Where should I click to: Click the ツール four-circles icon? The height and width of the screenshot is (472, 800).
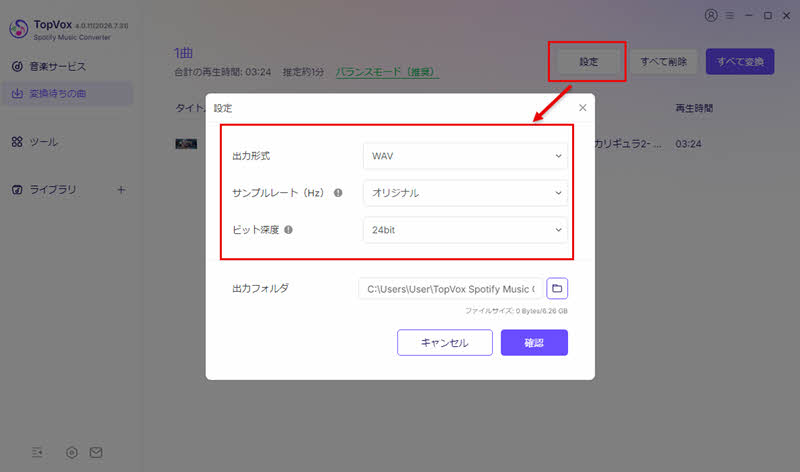tap(17, 142)
